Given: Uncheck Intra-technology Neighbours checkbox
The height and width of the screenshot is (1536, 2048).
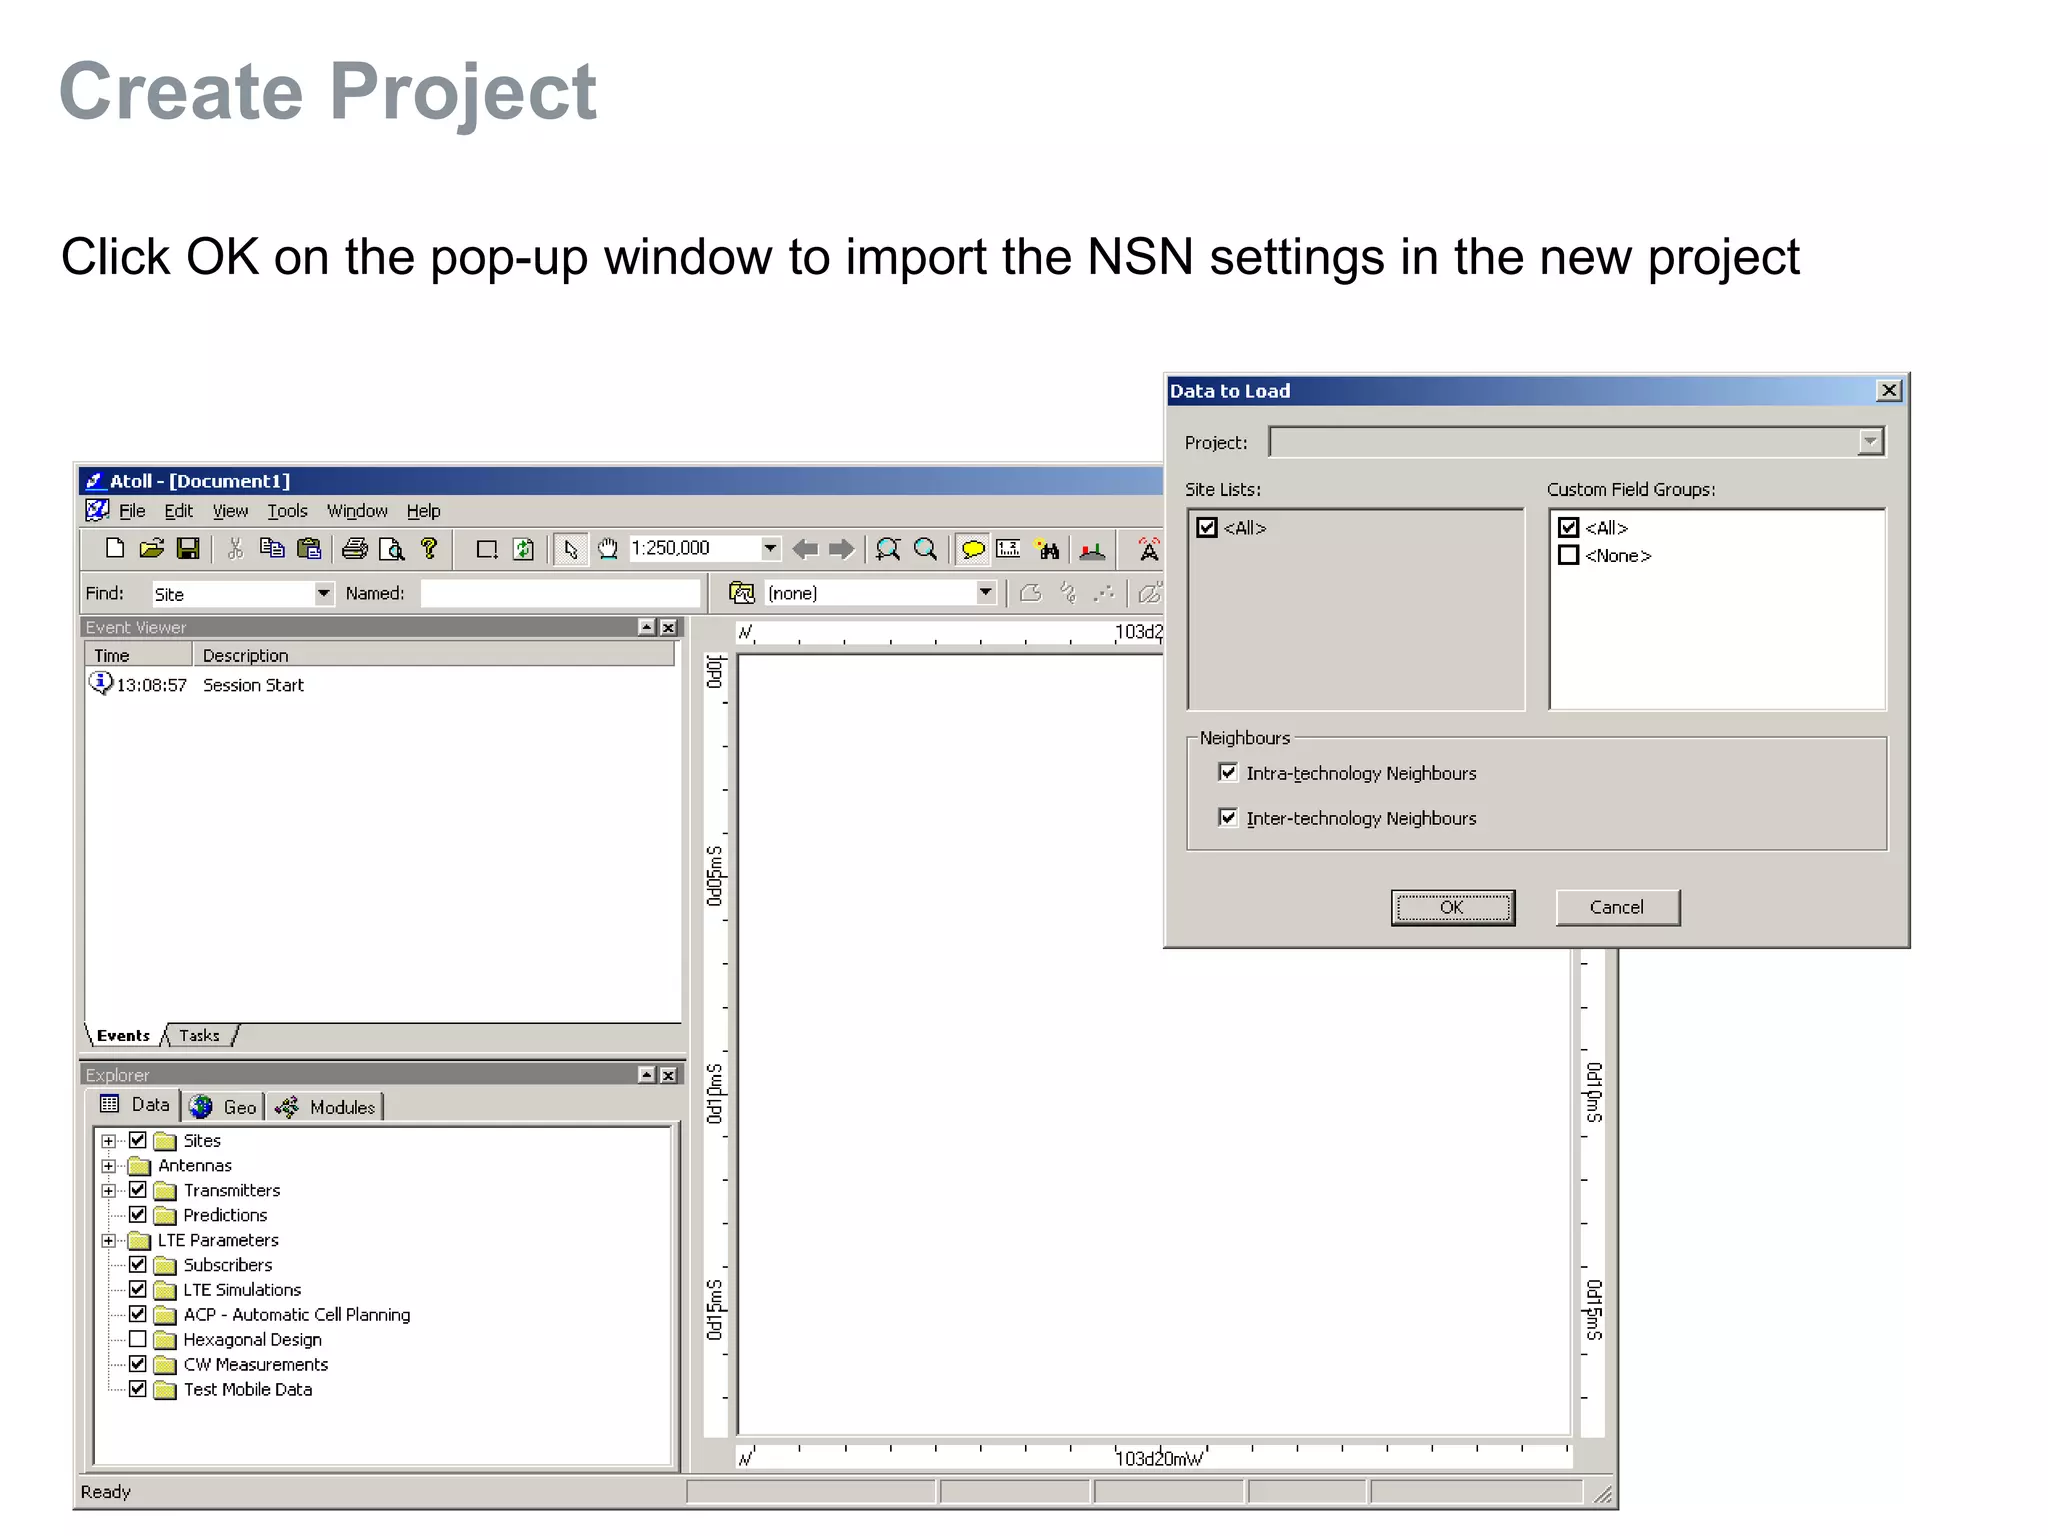Looking at the screenshot, I should (1228, 772).
